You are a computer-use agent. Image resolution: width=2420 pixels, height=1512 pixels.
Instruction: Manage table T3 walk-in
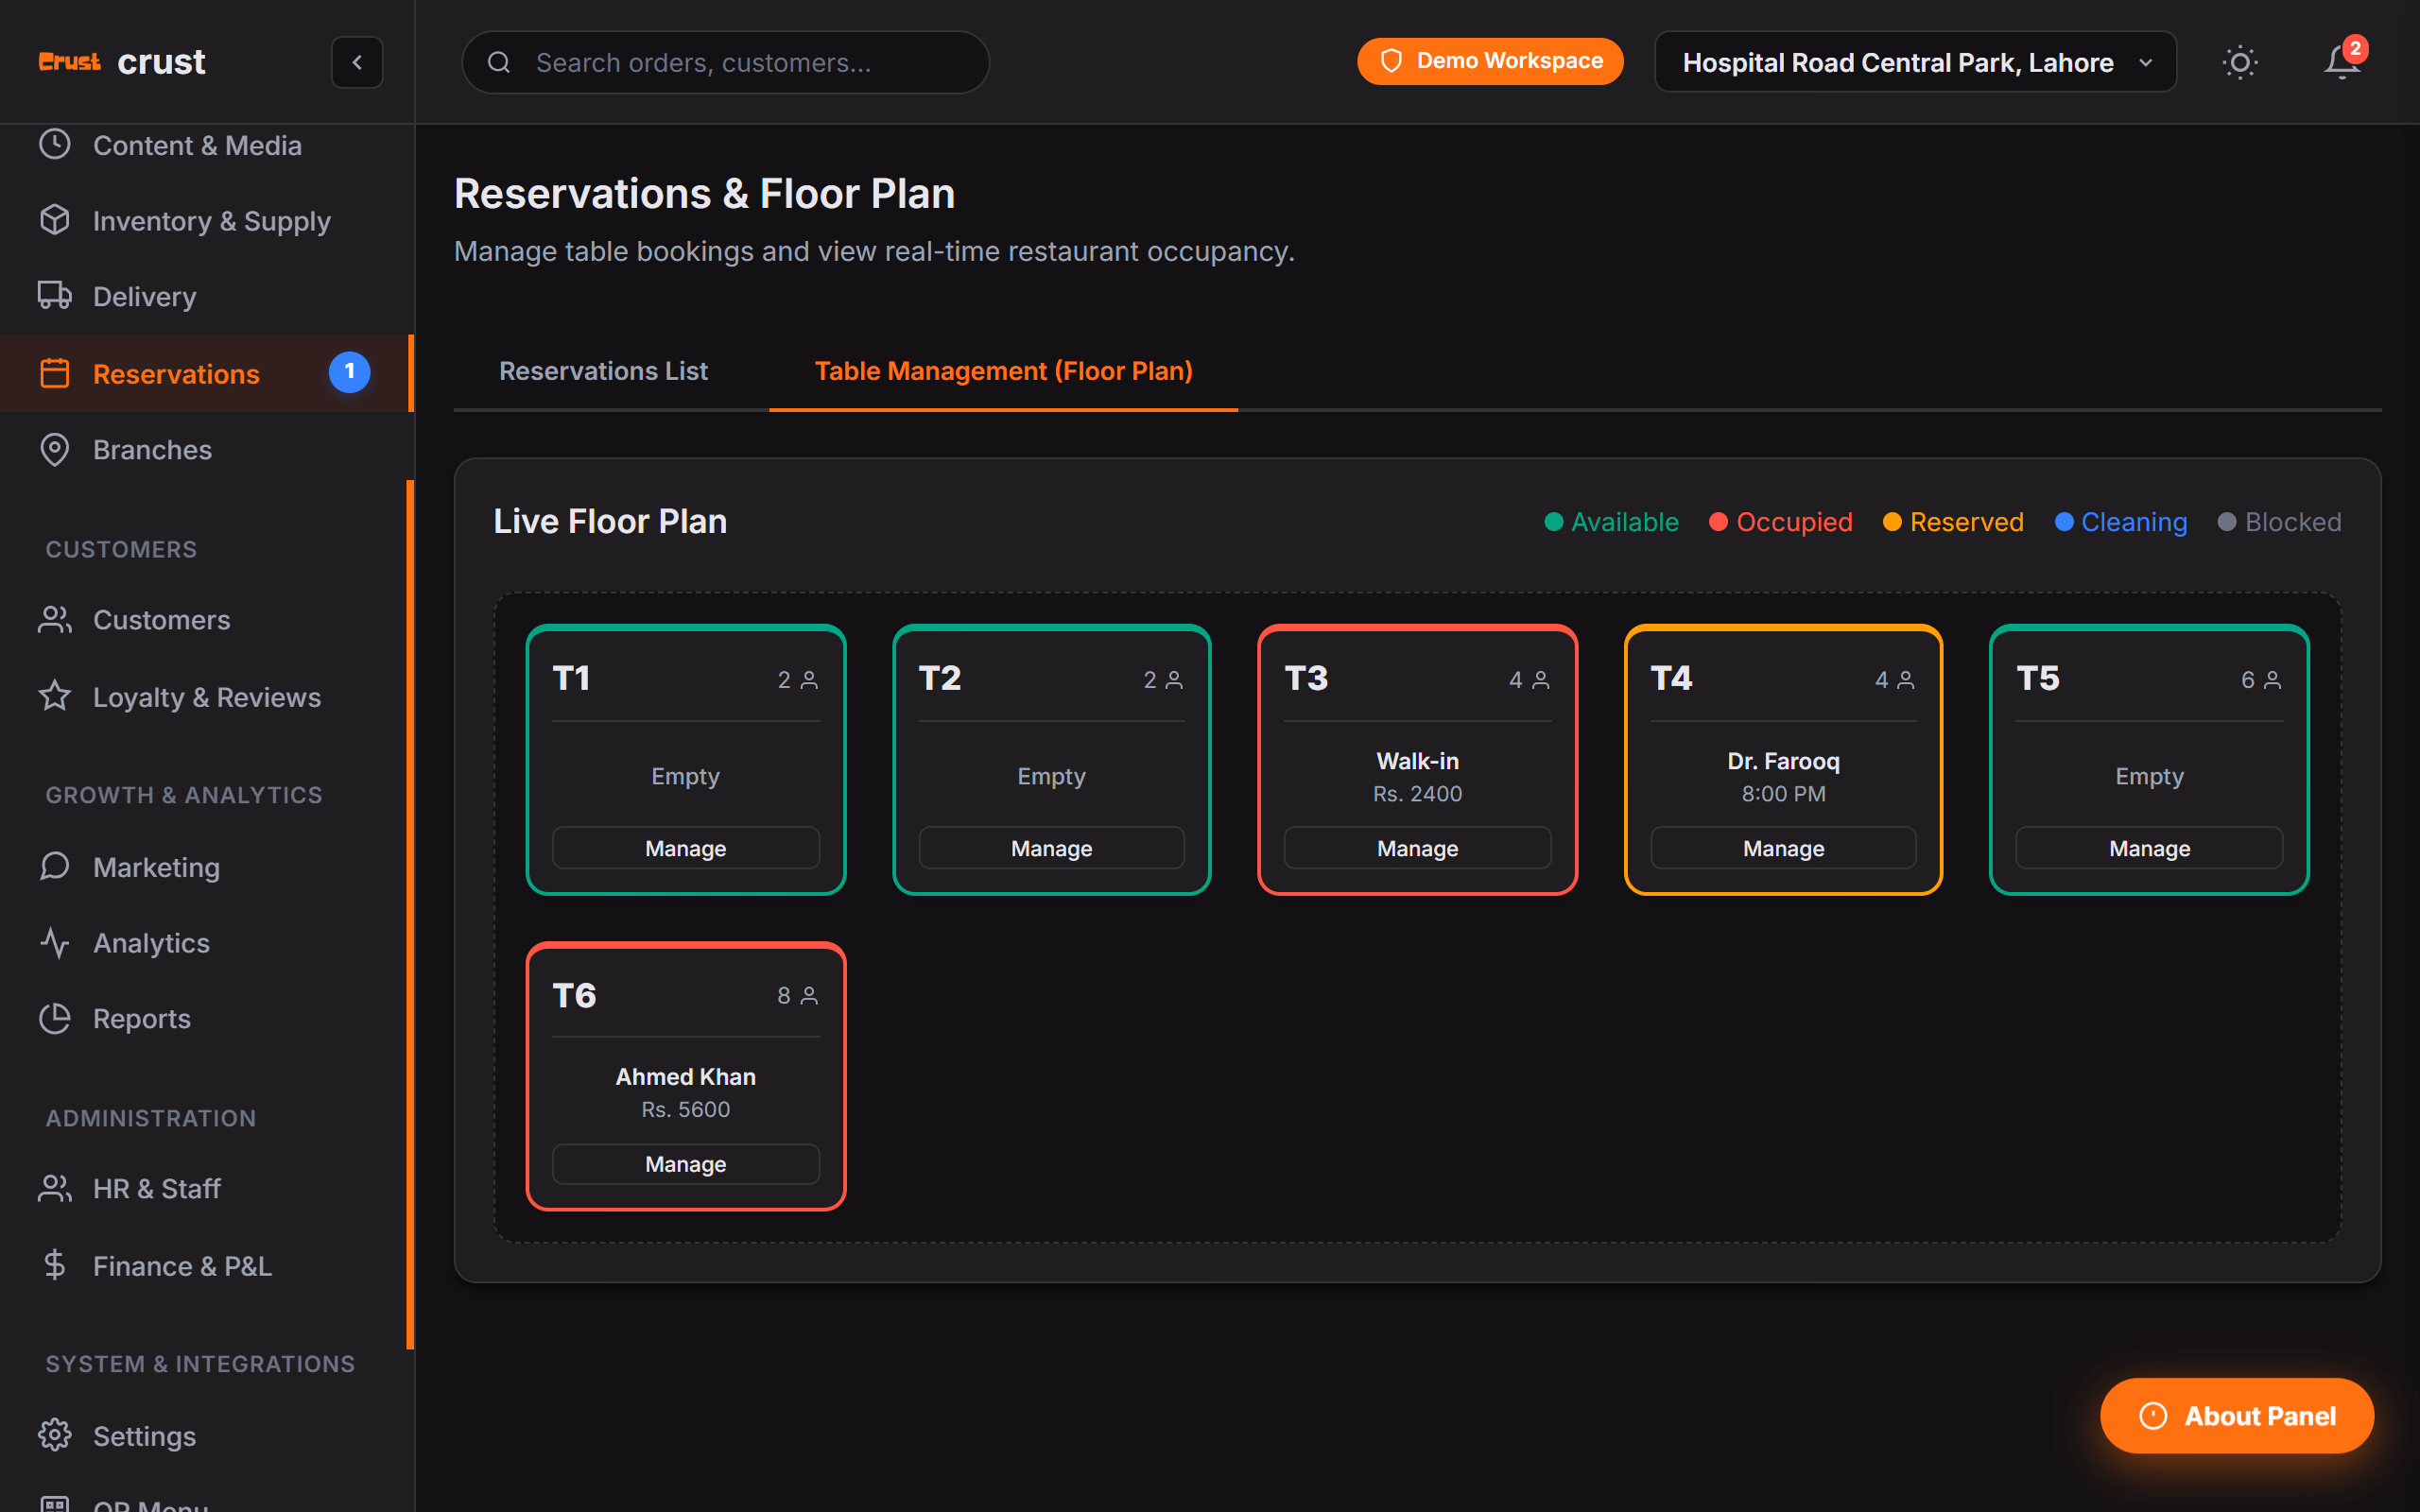[1418, 848]
